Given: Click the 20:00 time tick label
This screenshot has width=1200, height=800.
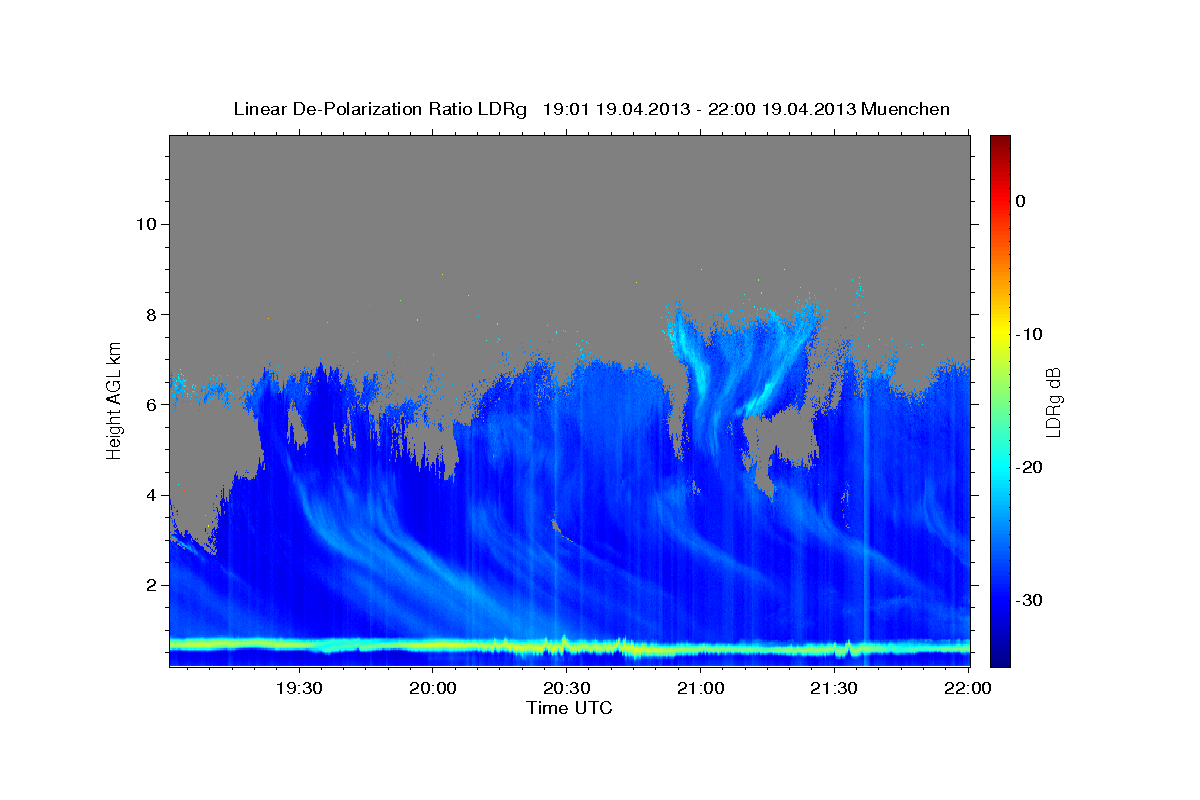Looking at the screenshot, I should point(432,688).
